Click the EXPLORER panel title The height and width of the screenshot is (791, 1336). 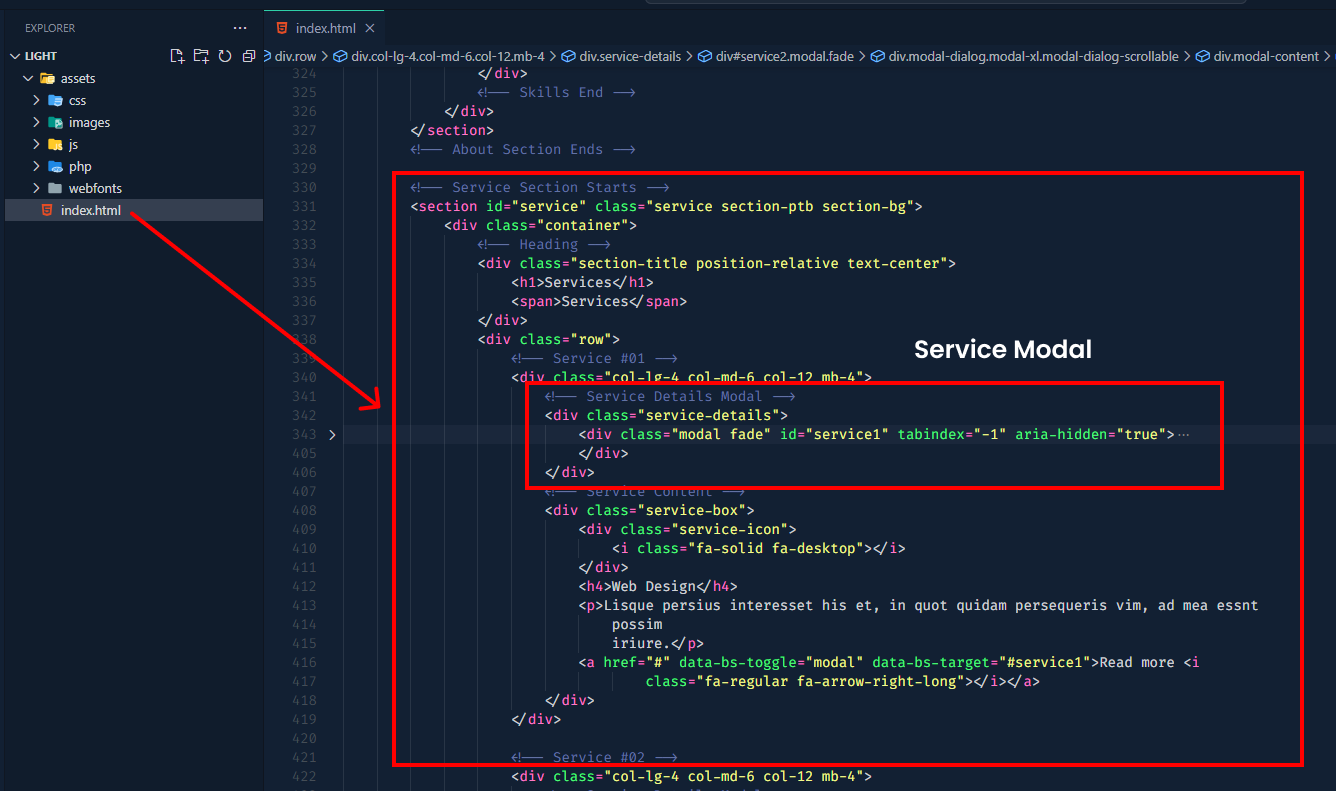click(50, 28)
